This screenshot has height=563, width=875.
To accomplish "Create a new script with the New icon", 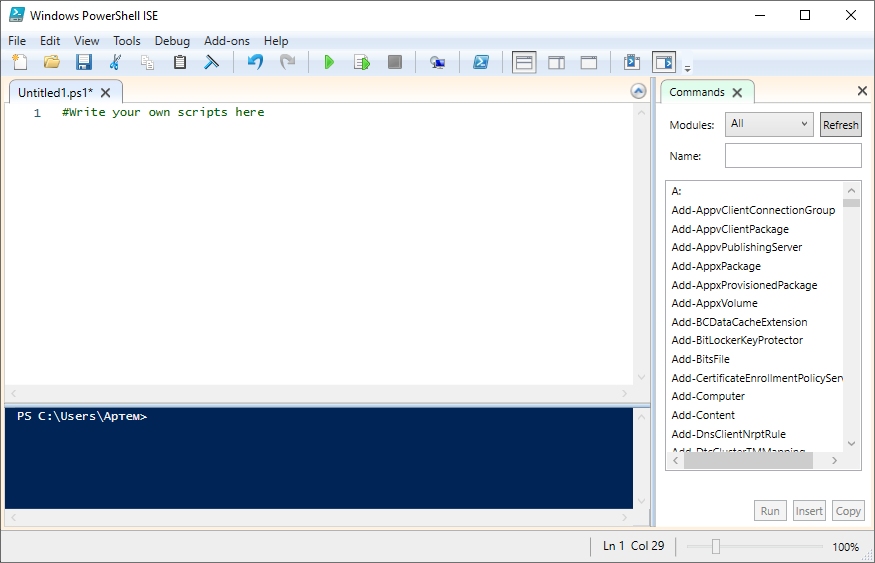I will 20,62.
